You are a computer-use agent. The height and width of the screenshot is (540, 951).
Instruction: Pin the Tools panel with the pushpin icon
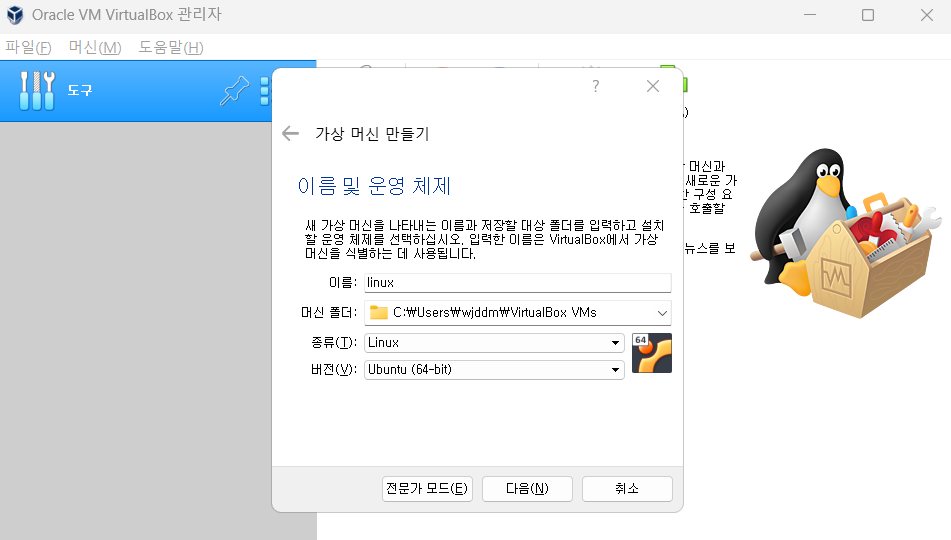[234, 91]
